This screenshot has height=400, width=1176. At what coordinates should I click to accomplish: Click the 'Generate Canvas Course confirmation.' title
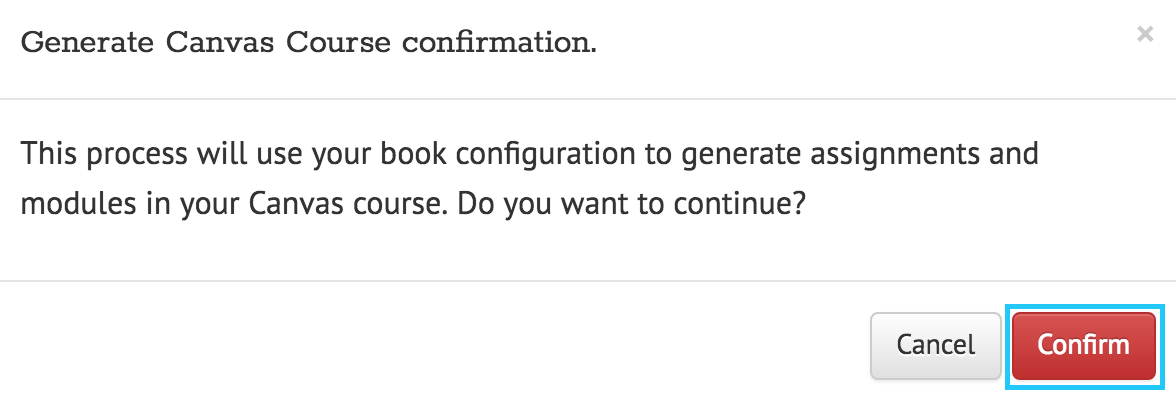tap(309, 43)
